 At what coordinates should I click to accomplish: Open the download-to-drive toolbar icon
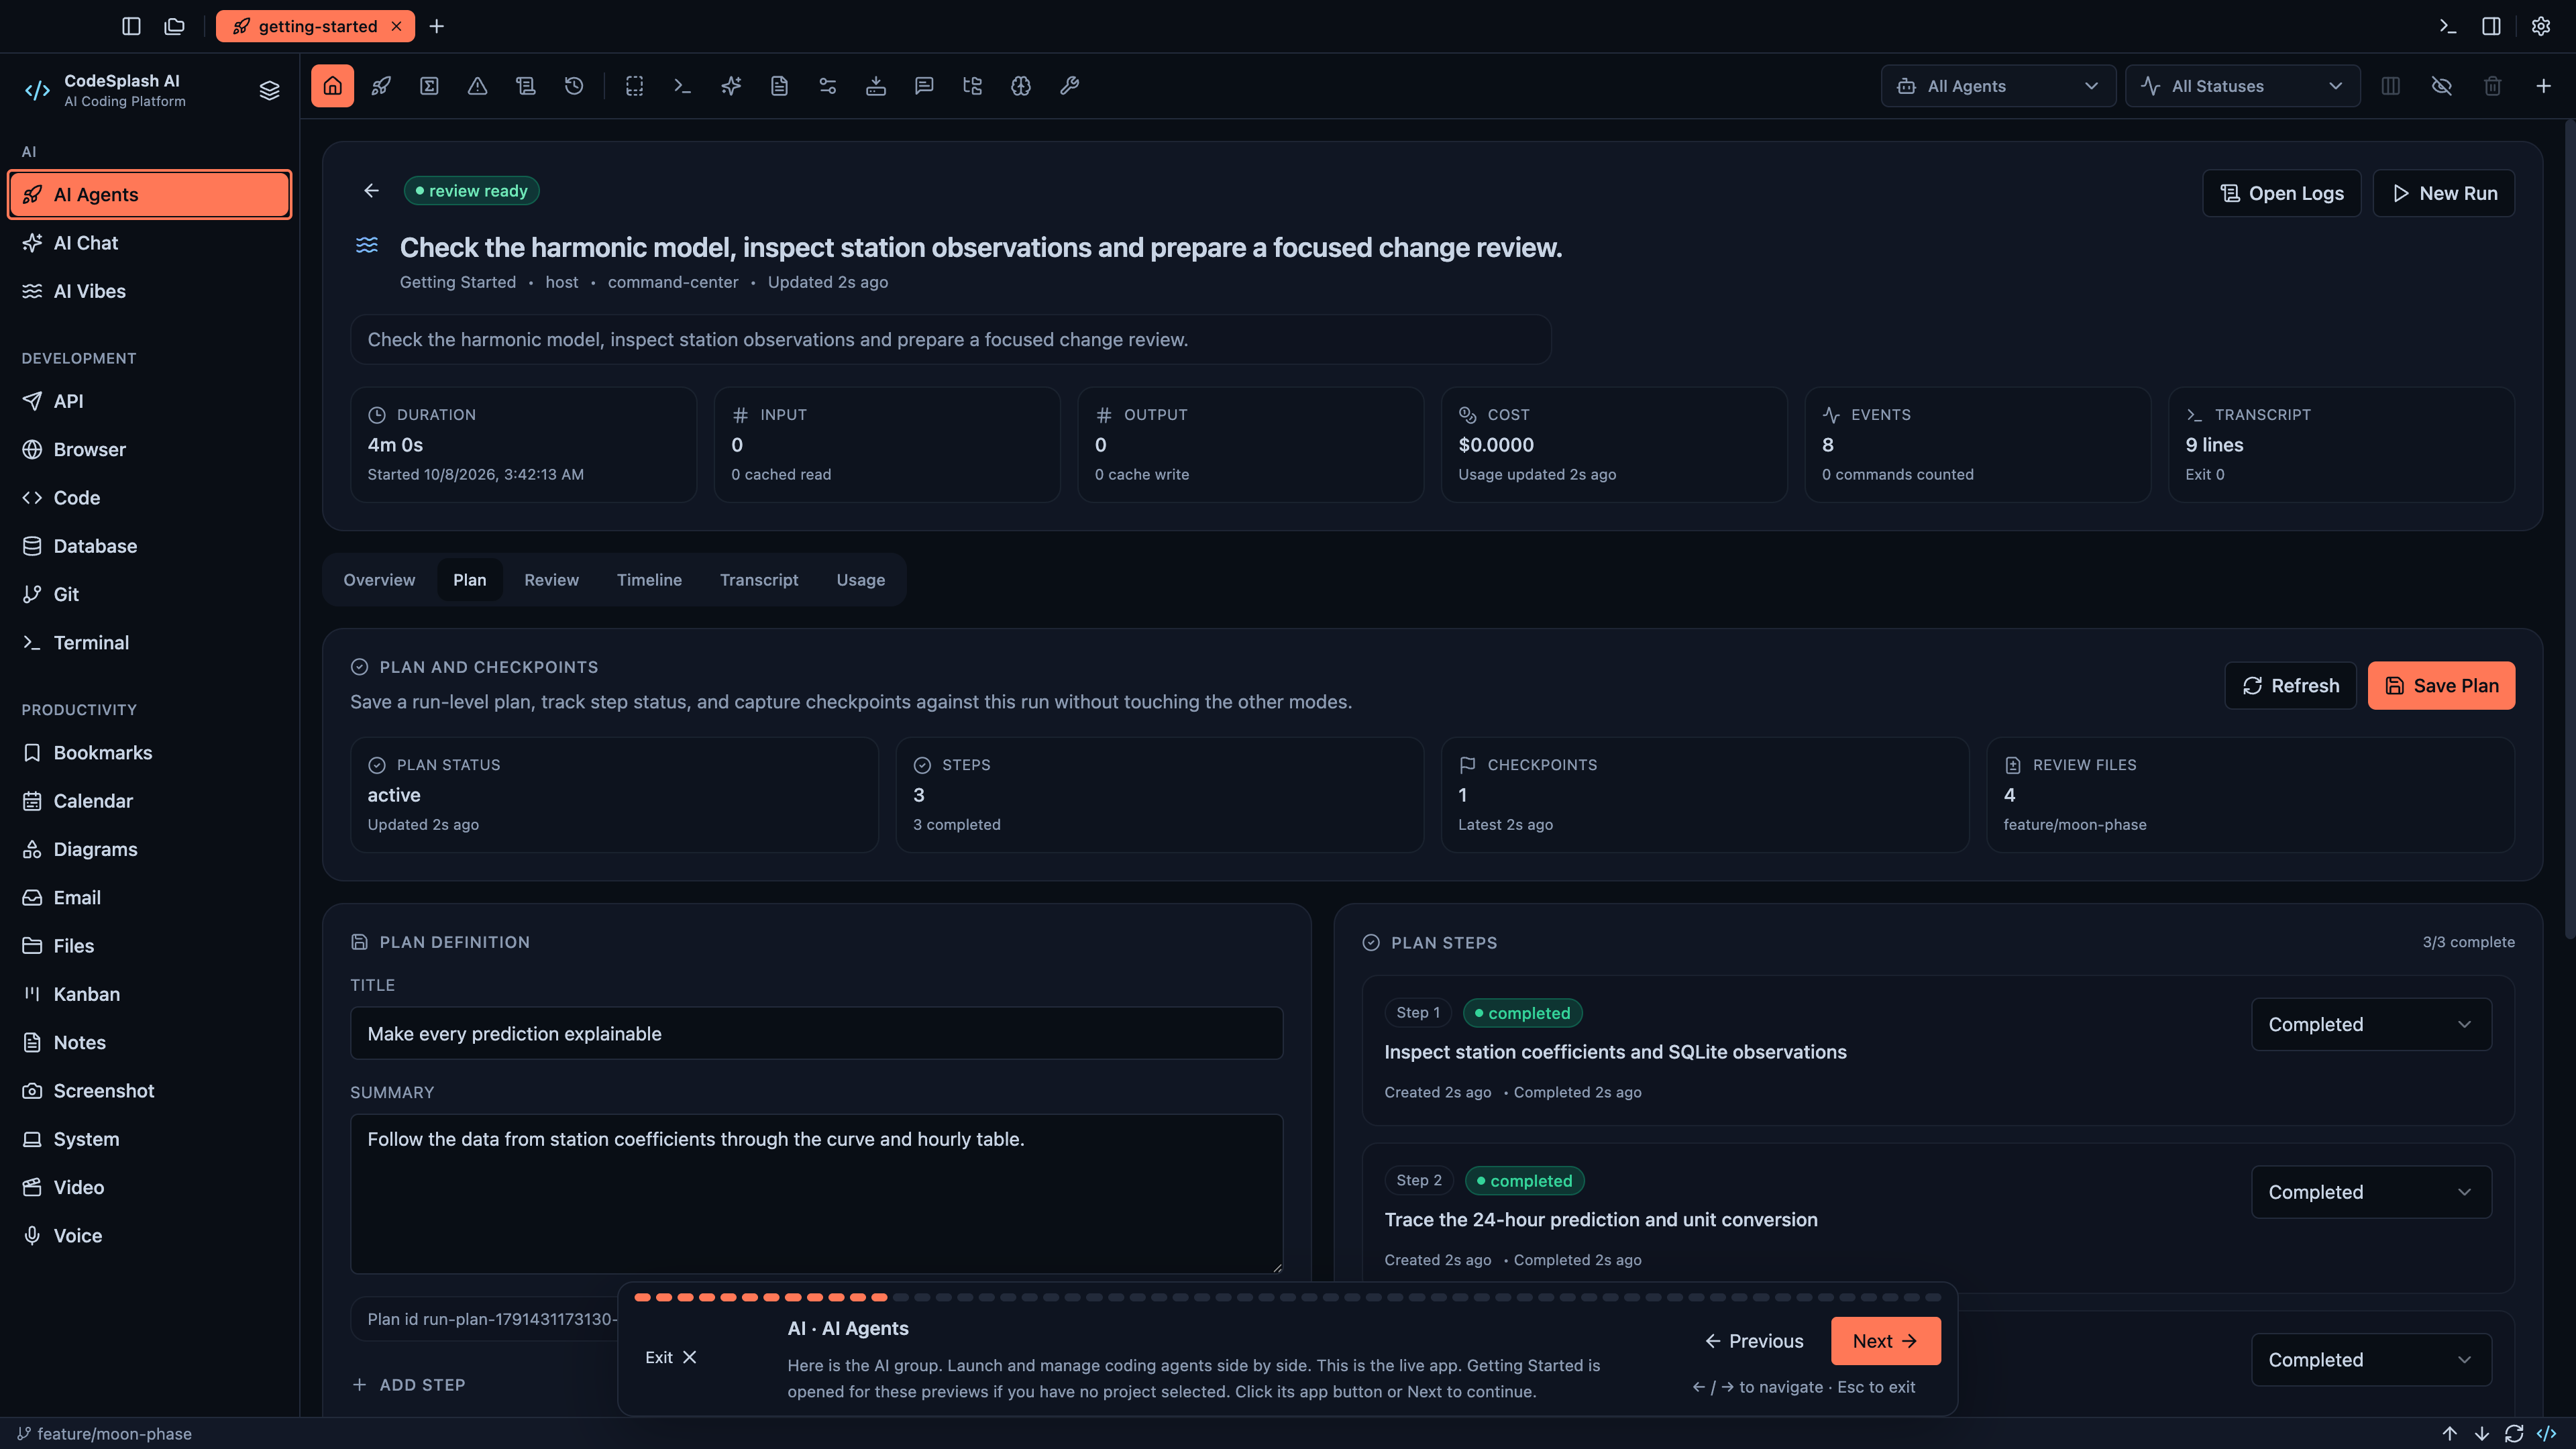pos(876,86)
